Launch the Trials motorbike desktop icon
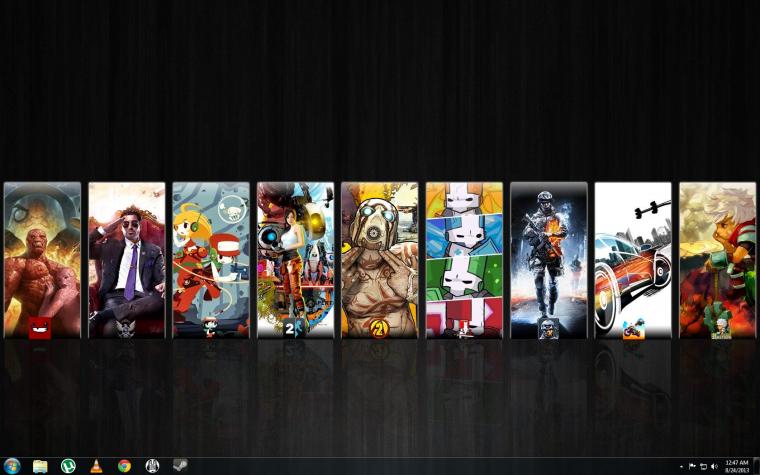 tap(633, 329)
